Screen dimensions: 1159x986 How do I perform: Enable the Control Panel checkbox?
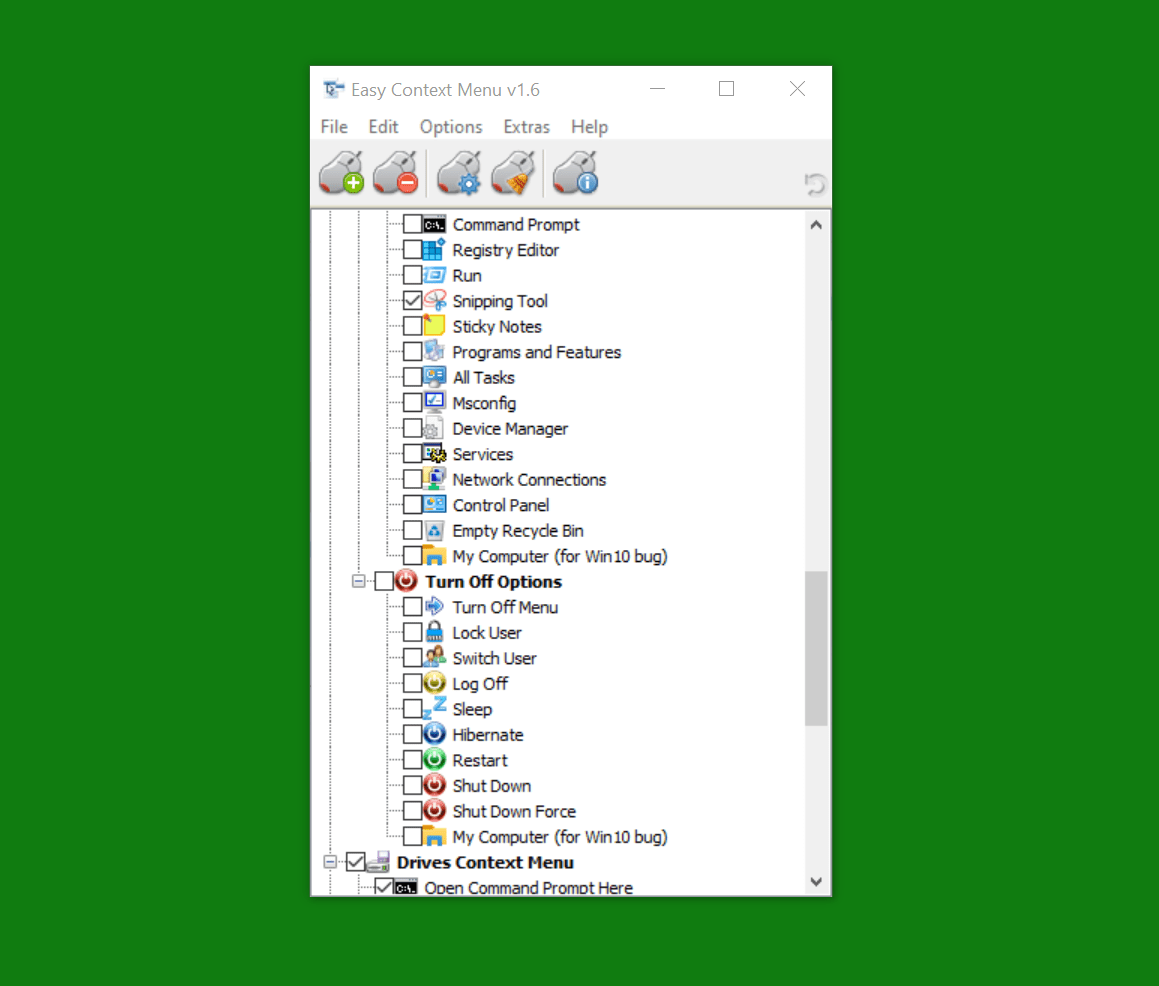click(x=412, y=505)
